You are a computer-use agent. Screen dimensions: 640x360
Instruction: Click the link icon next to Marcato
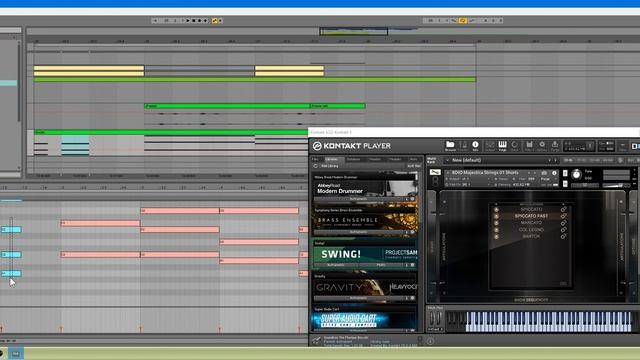[563, 223]
